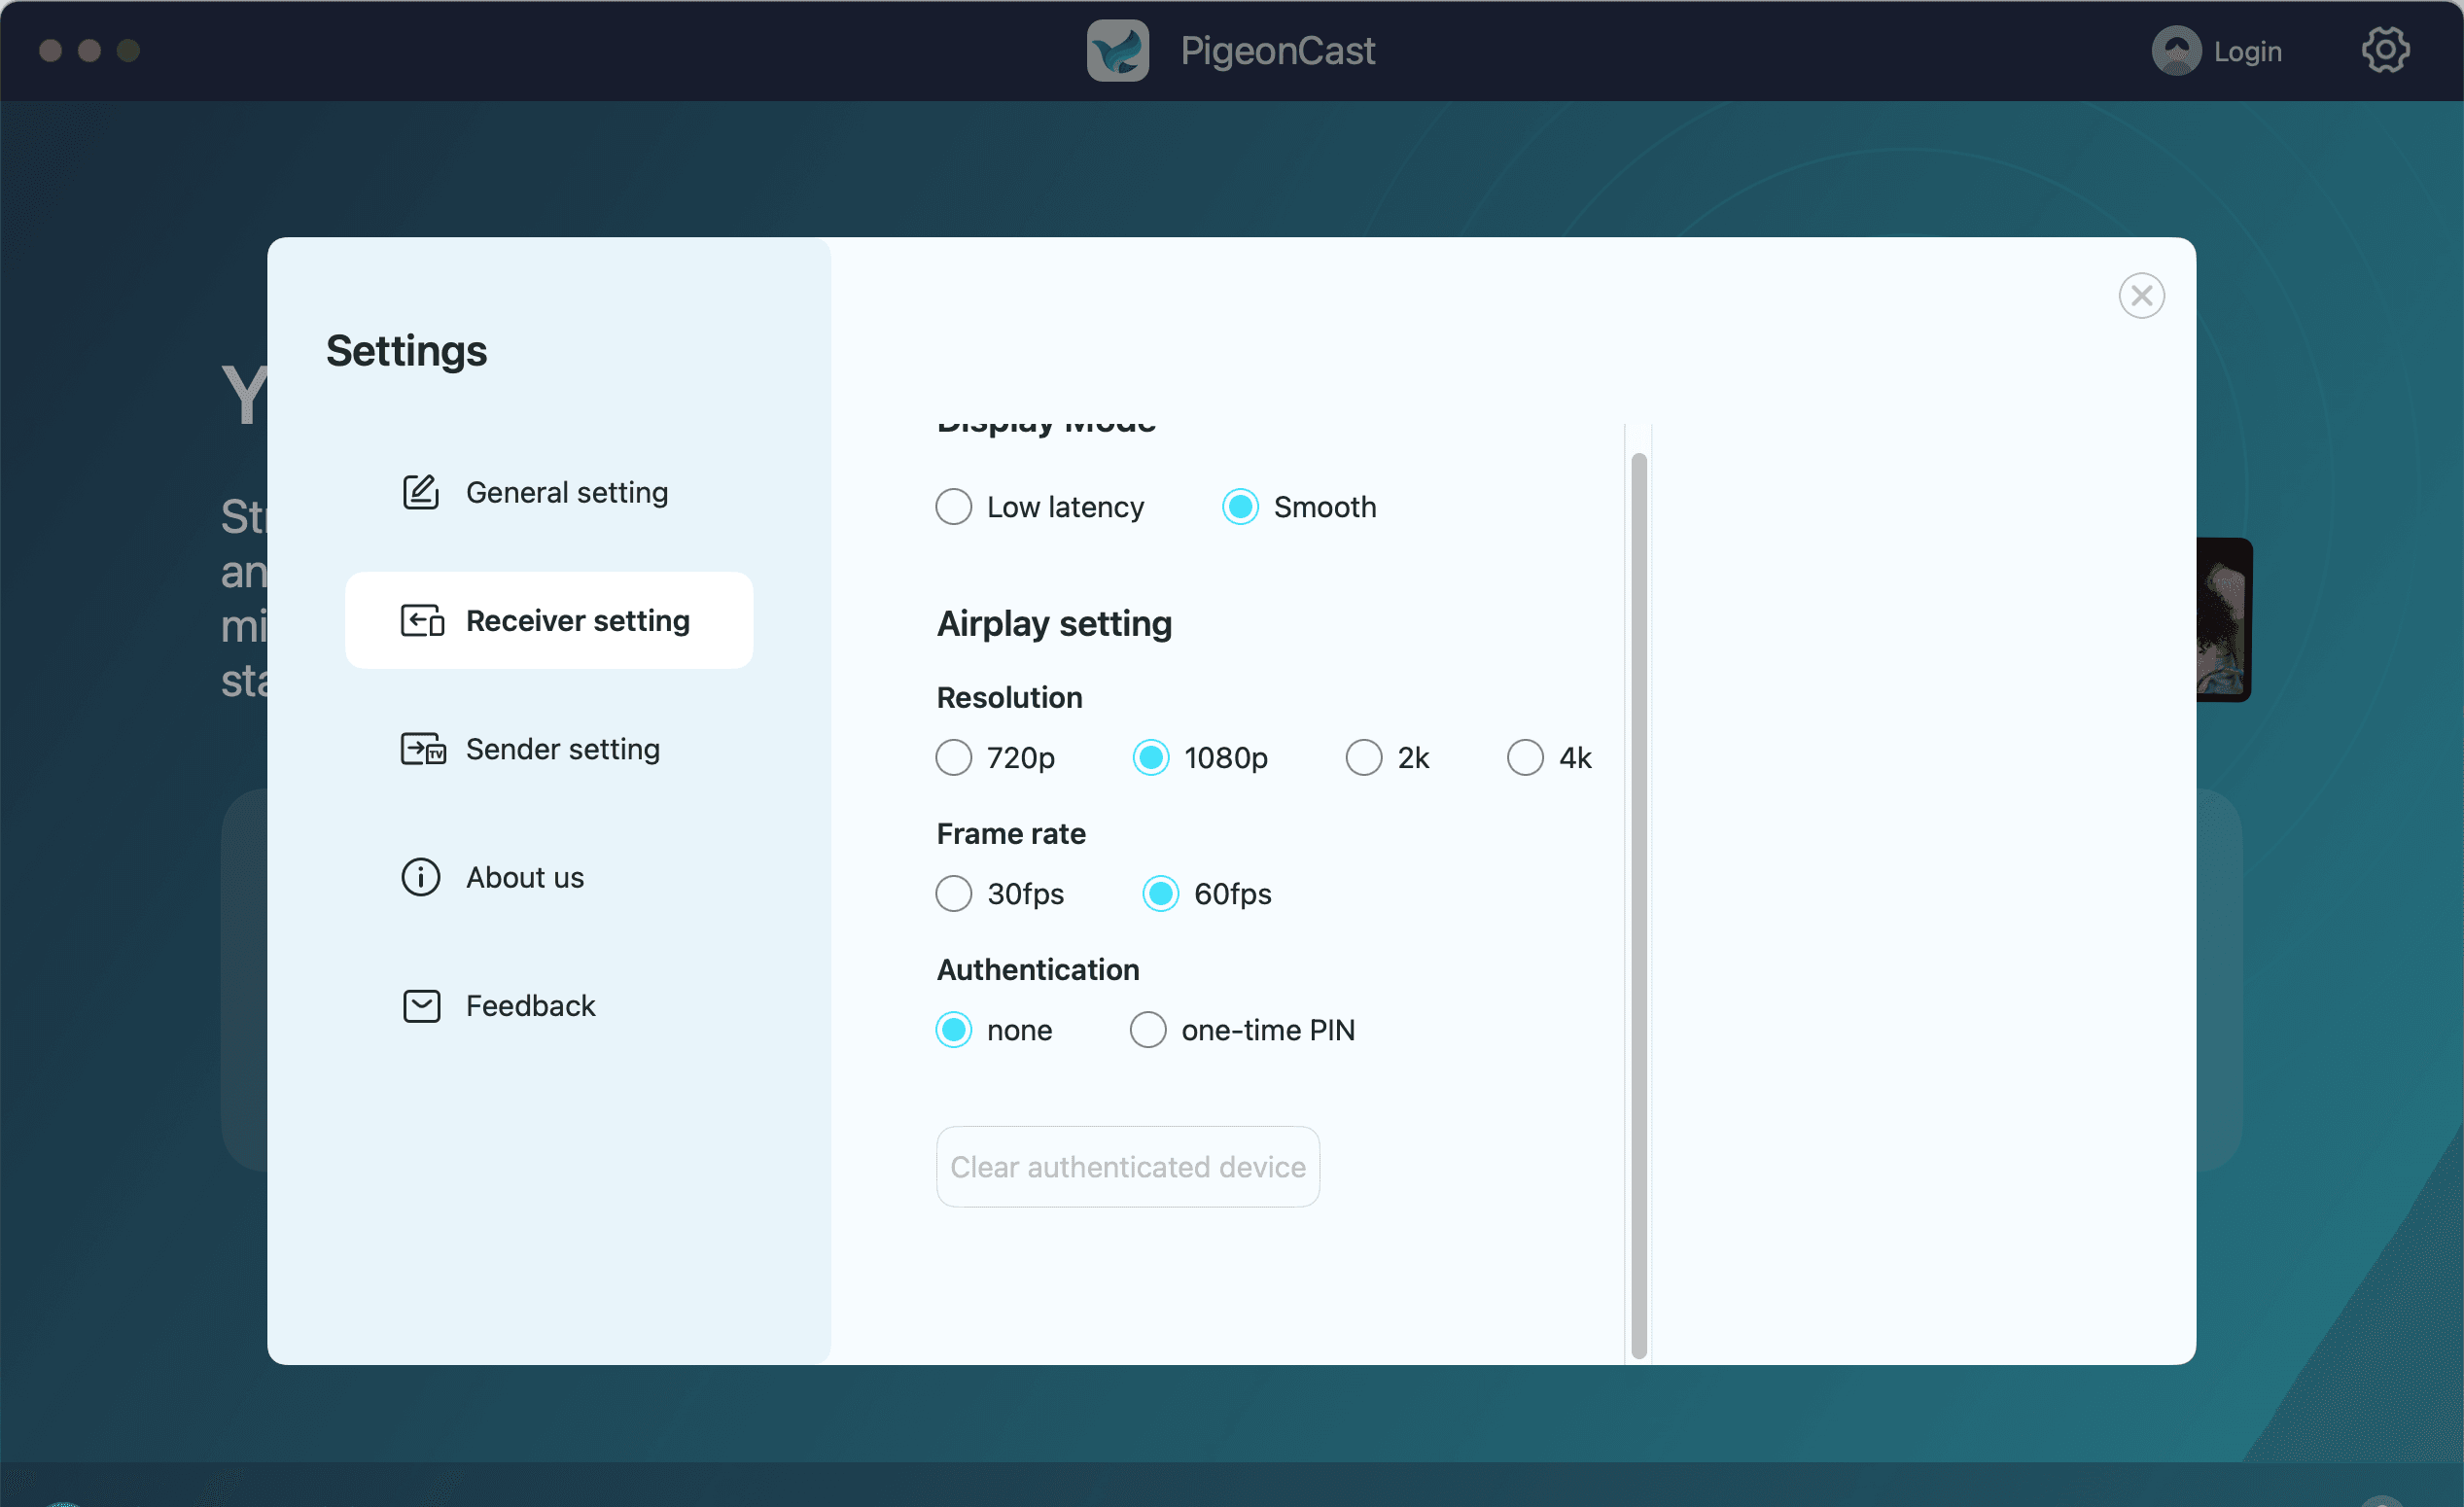The width and height of the screenshot is (2464, 1507).
Task: Click the Airplay setting heading
Action: 1054,624
